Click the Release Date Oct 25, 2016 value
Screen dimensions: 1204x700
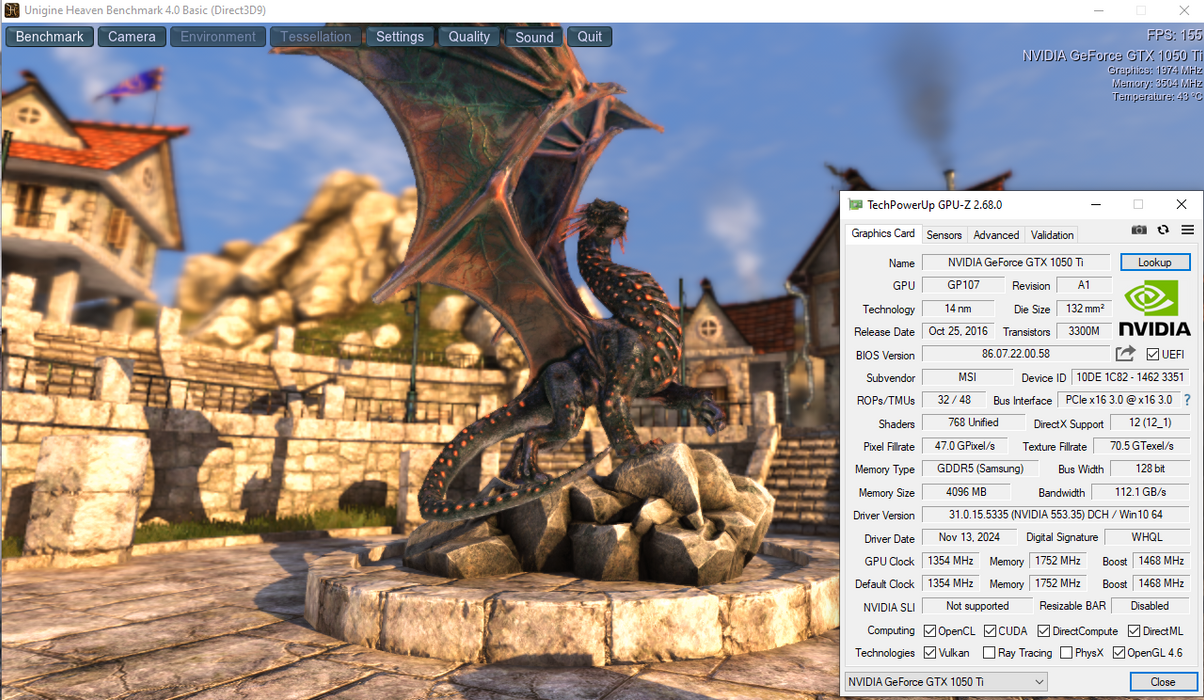tap(958, 331)
